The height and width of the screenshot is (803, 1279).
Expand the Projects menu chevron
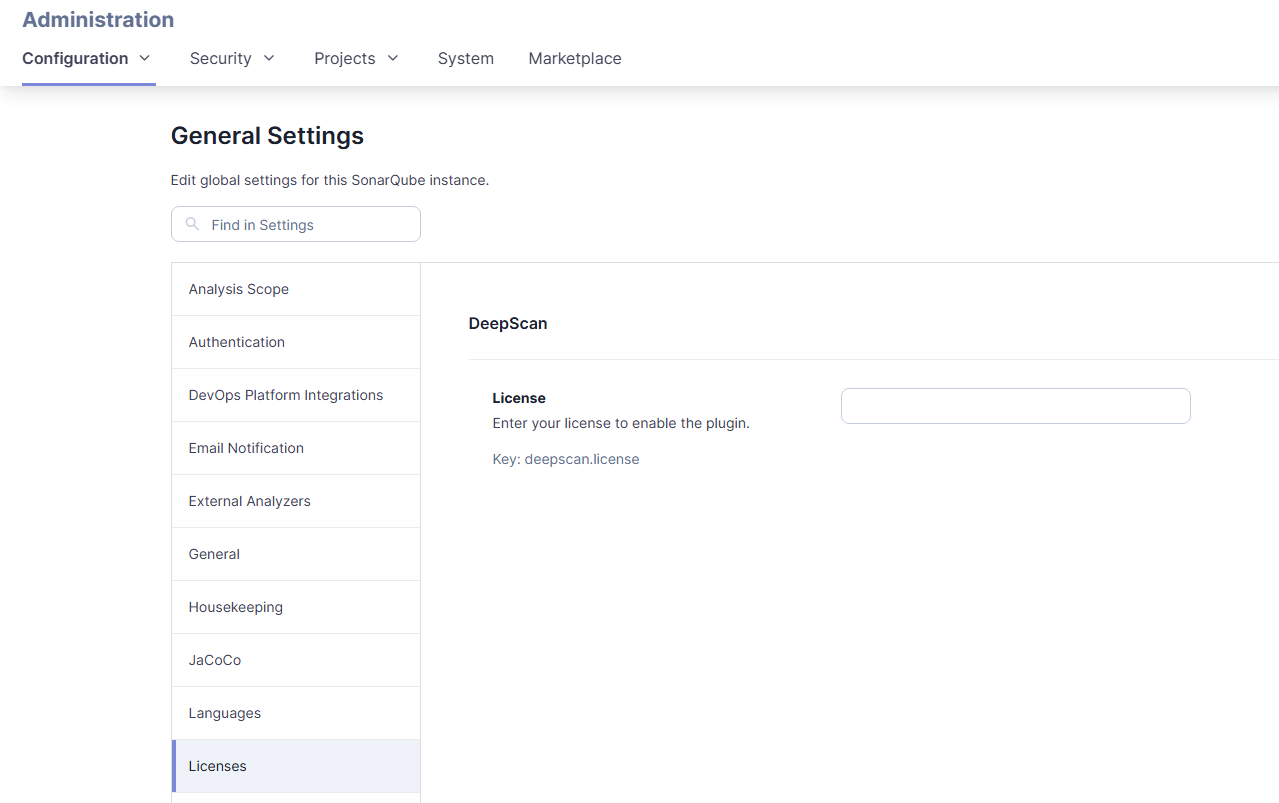tap(393, 58)
